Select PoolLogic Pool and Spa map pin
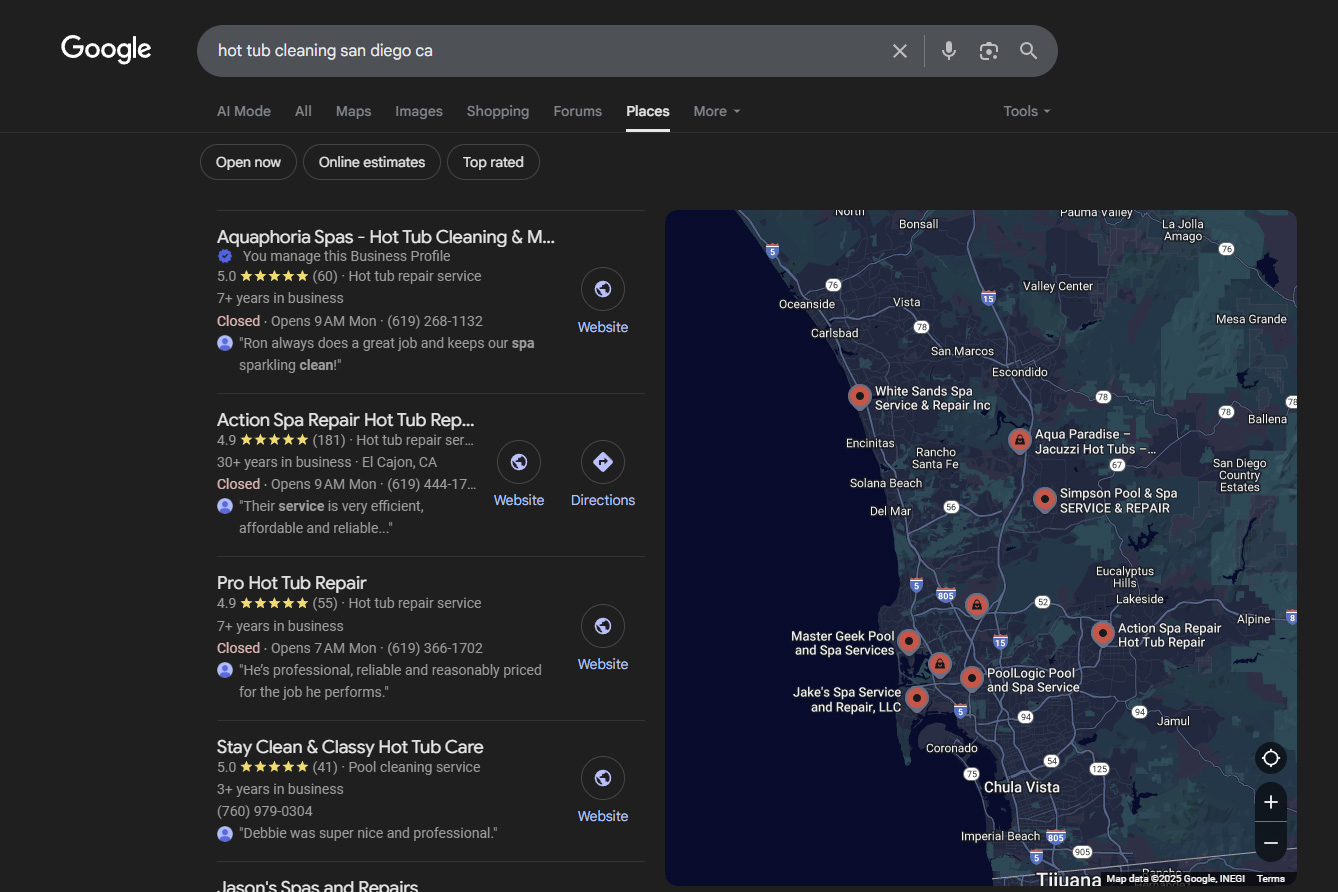This screenshot has height=892, width=1338. click(971, 679)
